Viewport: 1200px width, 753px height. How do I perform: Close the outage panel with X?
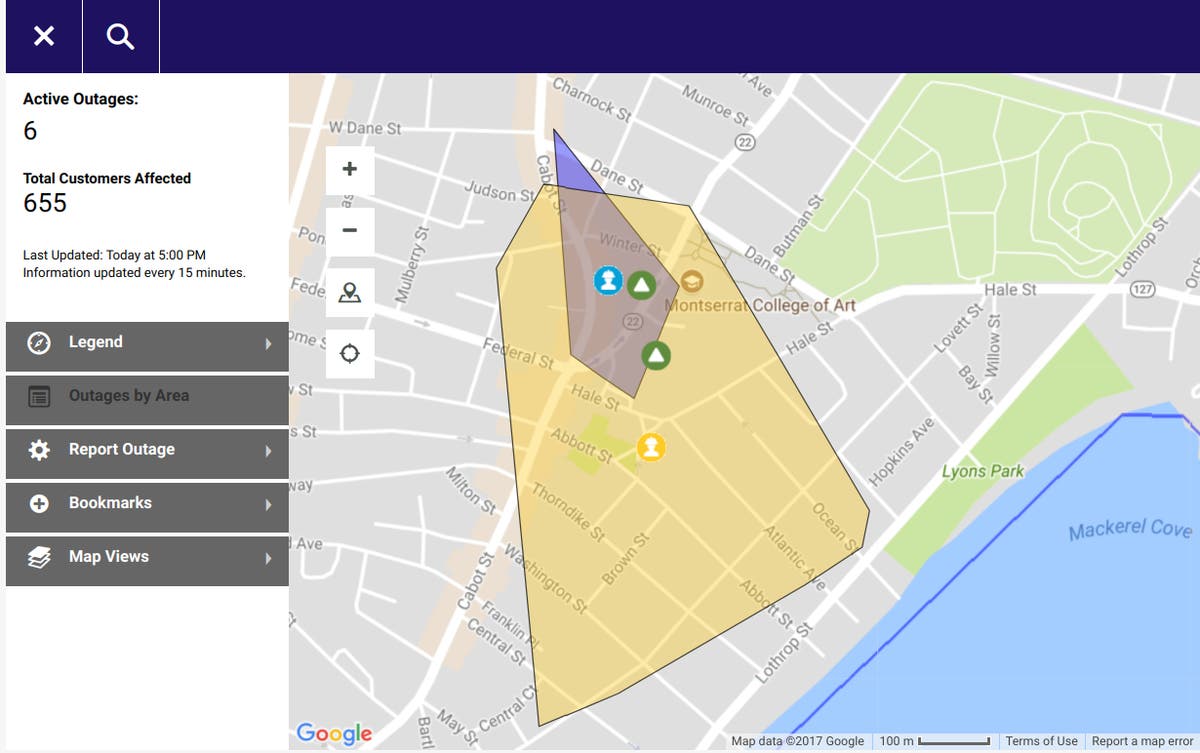(x=44, y=37)
